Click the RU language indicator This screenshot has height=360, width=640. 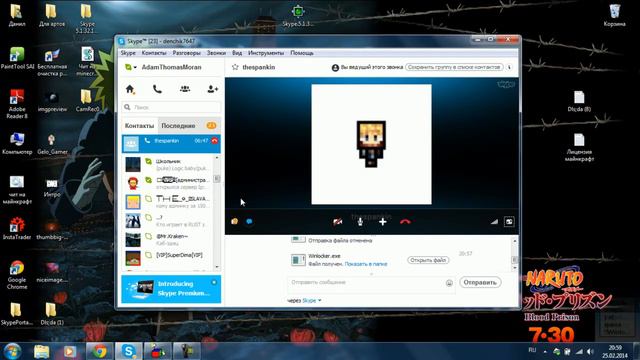(532, 350)
